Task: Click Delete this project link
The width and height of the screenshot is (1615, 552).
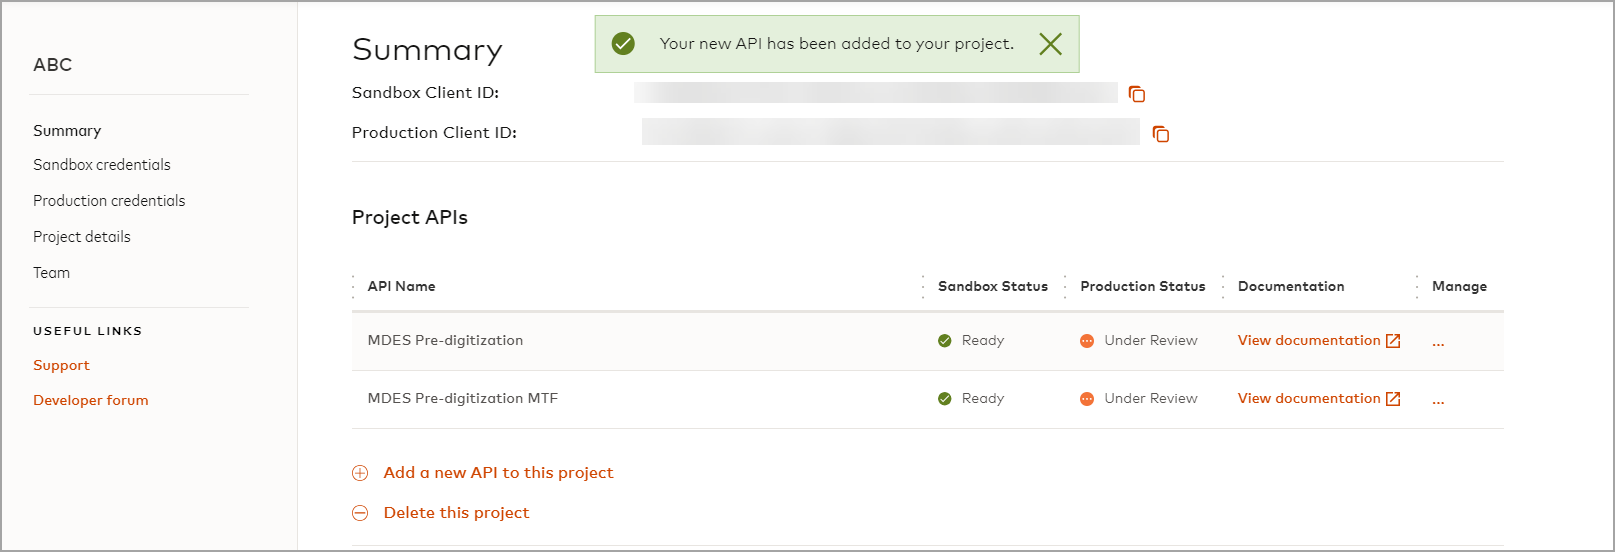Action: pos(456,513)
